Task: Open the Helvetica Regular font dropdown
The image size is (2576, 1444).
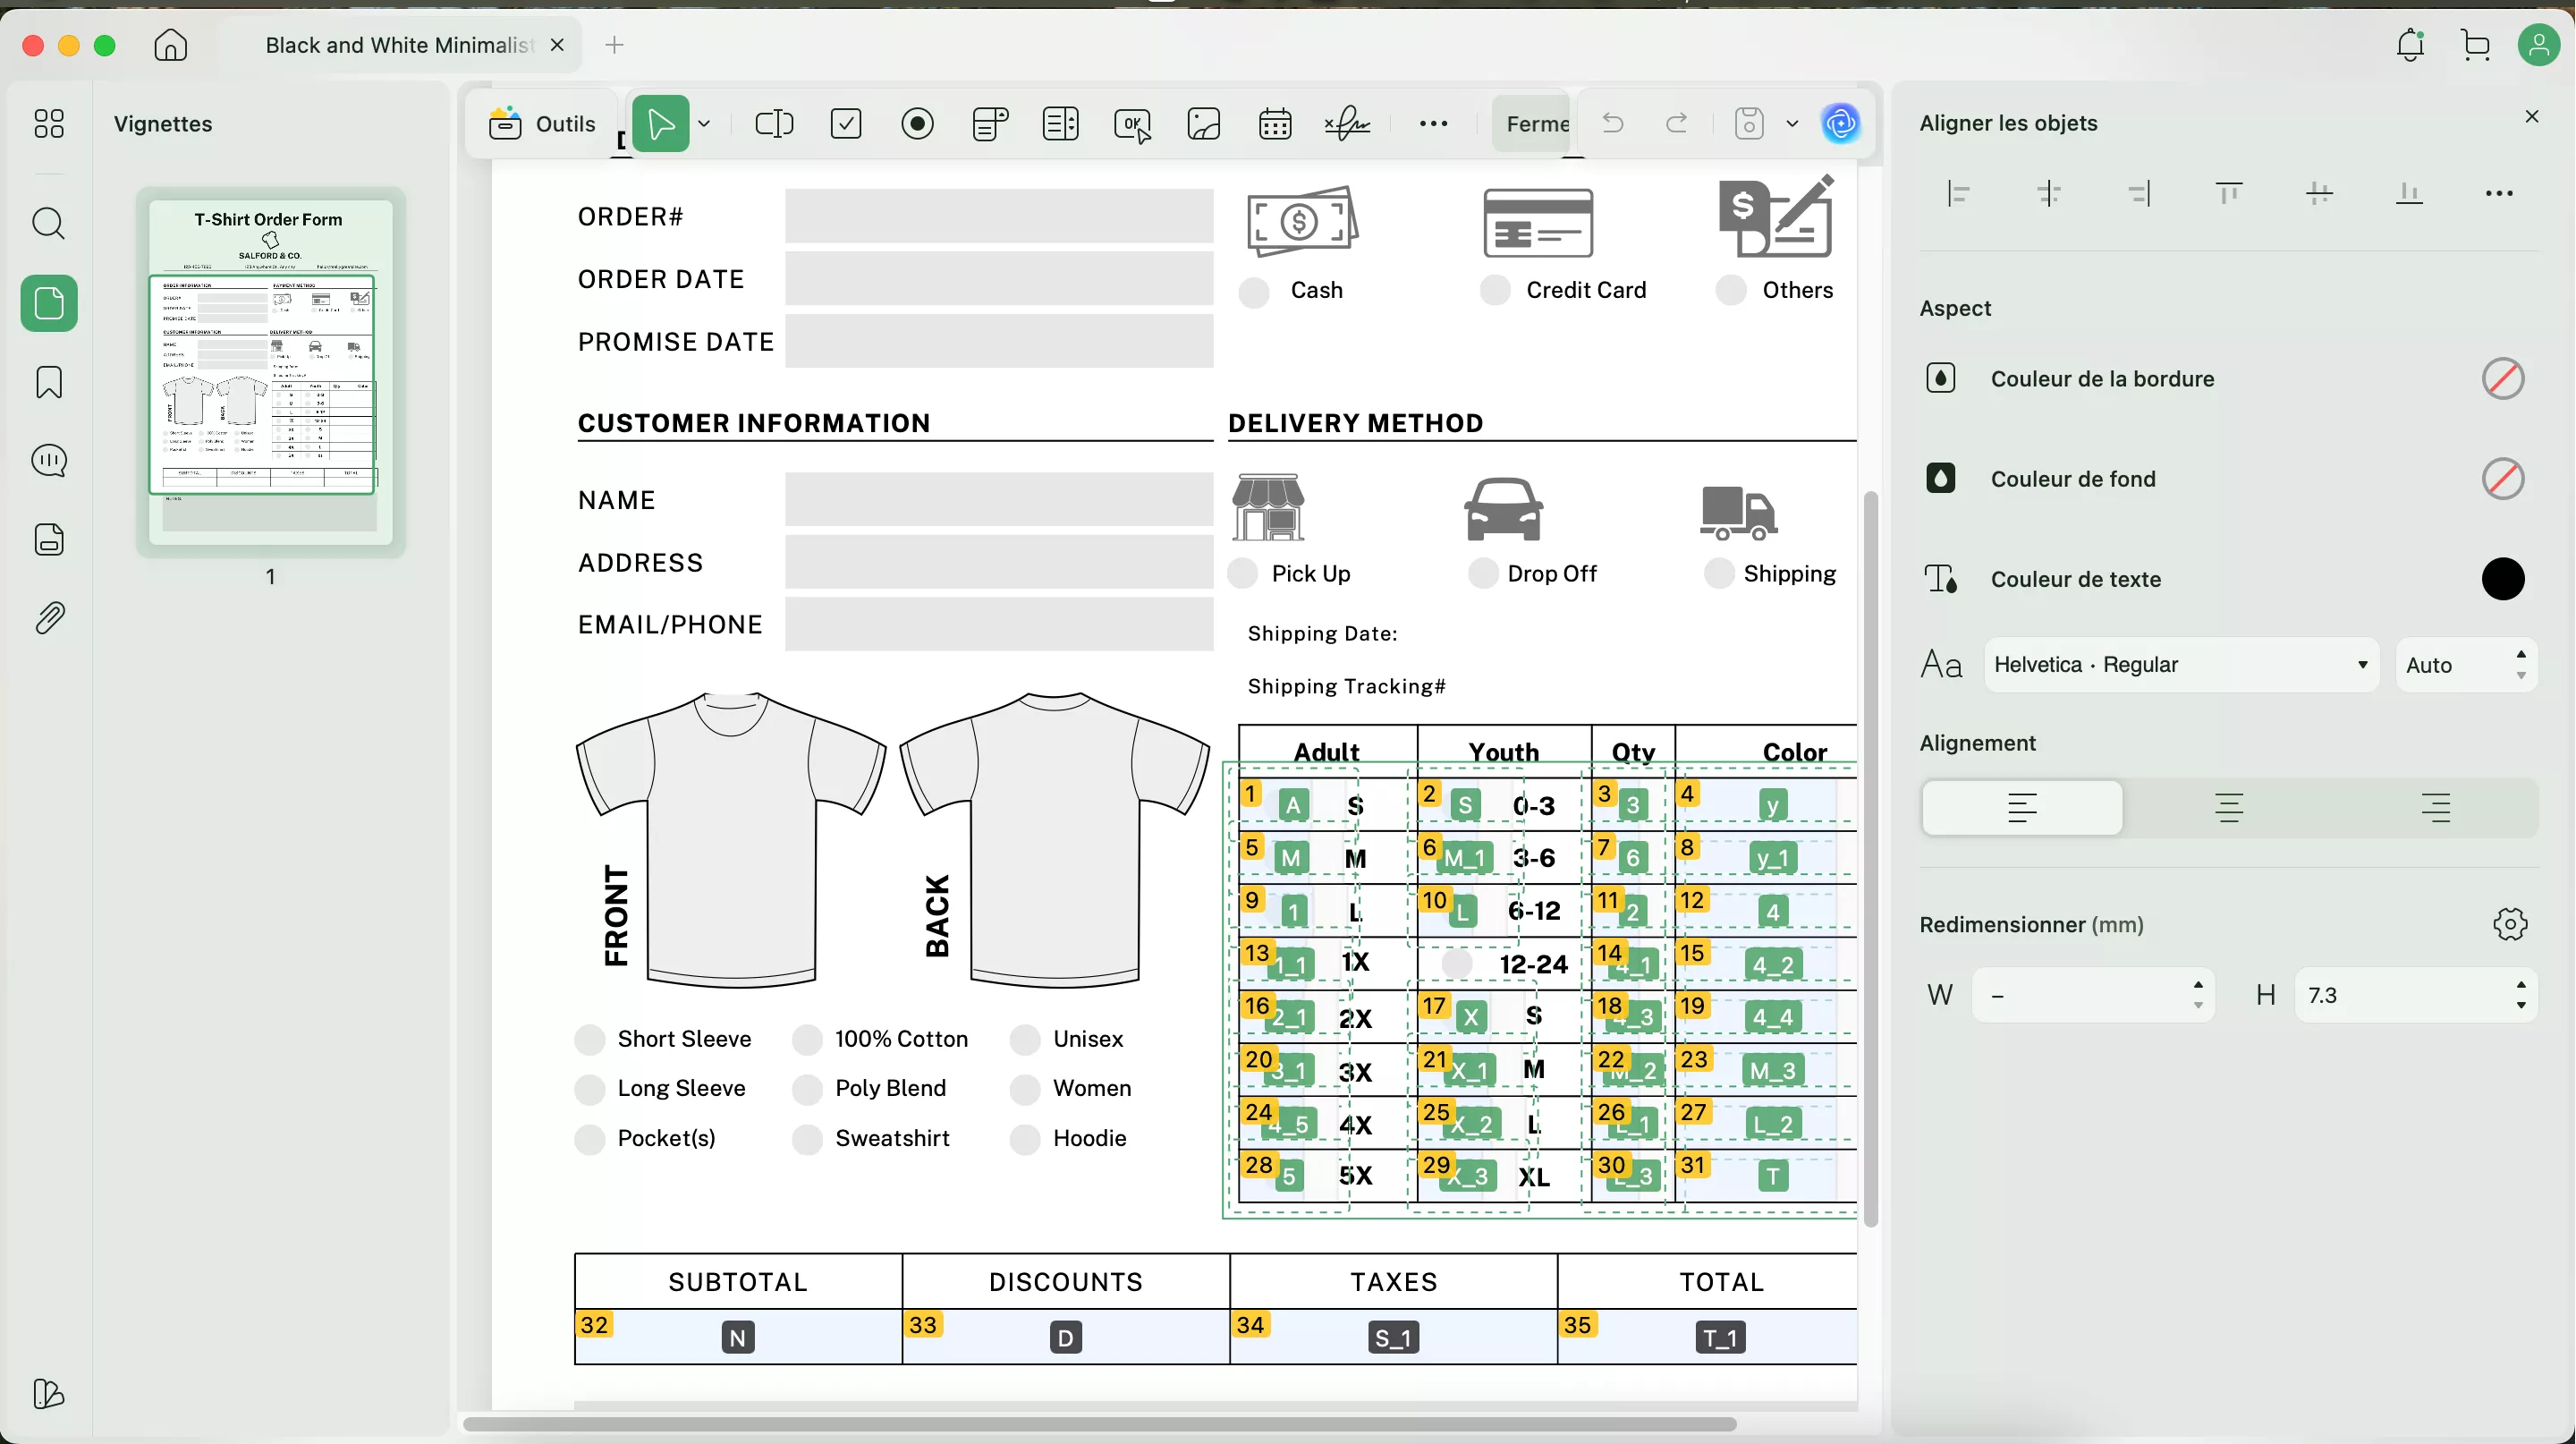Action: click(x=2180, y=665)
